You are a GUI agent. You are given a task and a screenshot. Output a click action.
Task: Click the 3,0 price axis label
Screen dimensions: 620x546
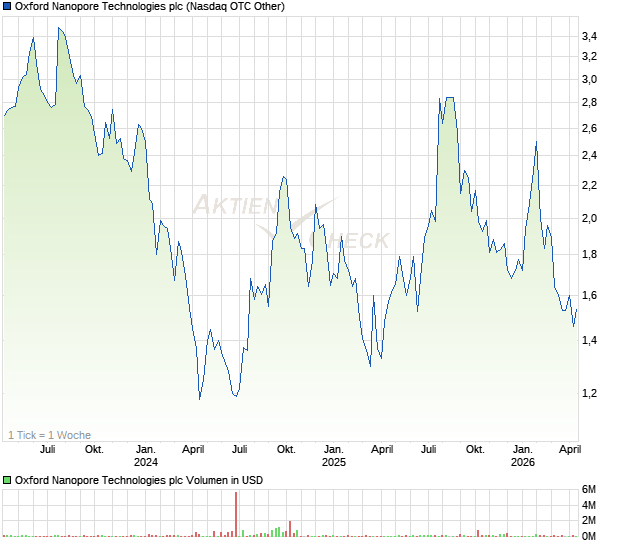[x=589, y=79]
